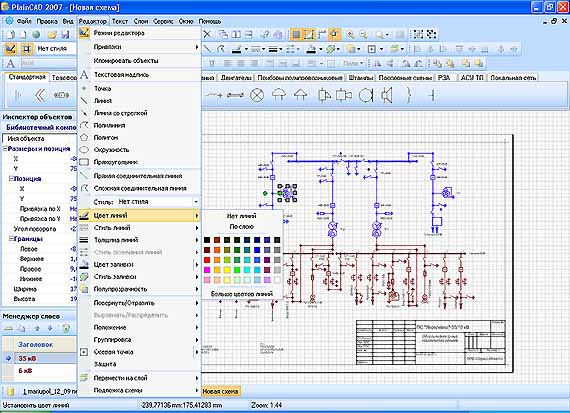This screenshot has height=413, width=570.
Task: Switch to the РЗА library tab
Action: (444, 77)
